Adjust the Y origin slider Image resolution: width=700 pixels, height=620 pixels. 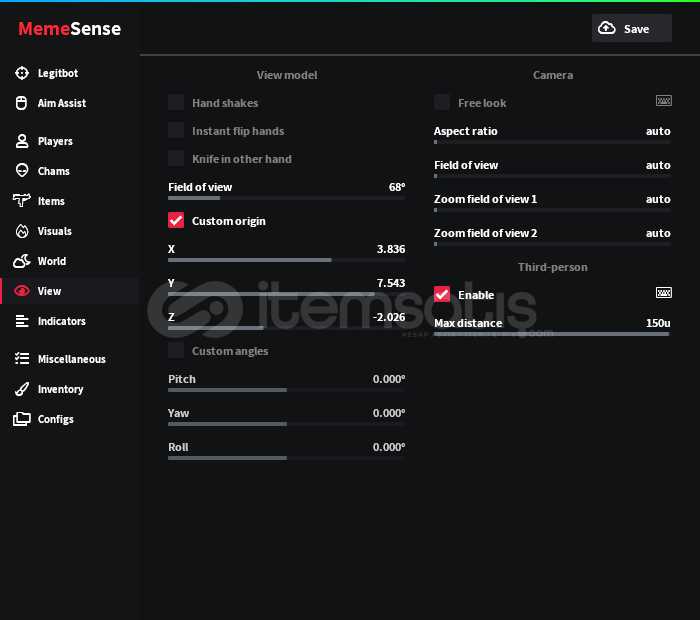[287, 294]
